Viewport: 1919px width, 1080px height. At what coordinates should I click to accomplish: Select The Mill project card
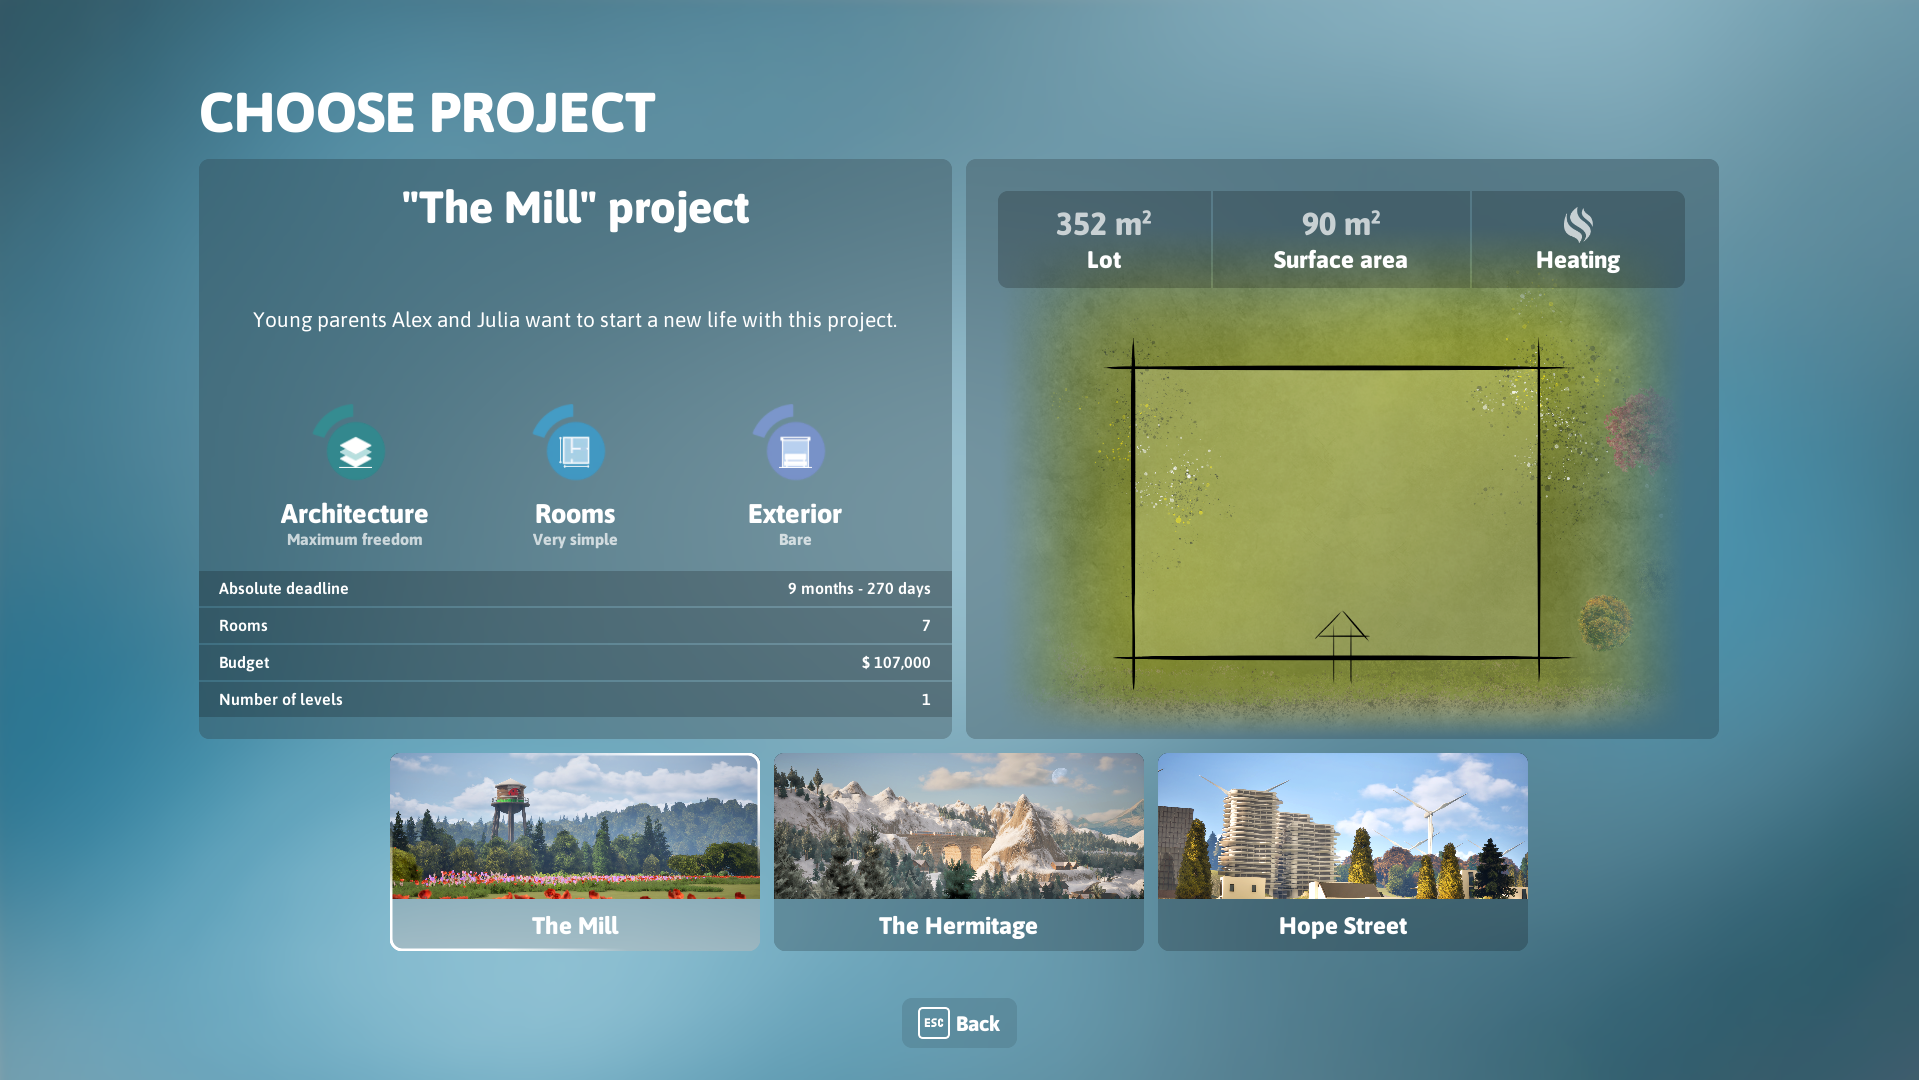[575, 852]
